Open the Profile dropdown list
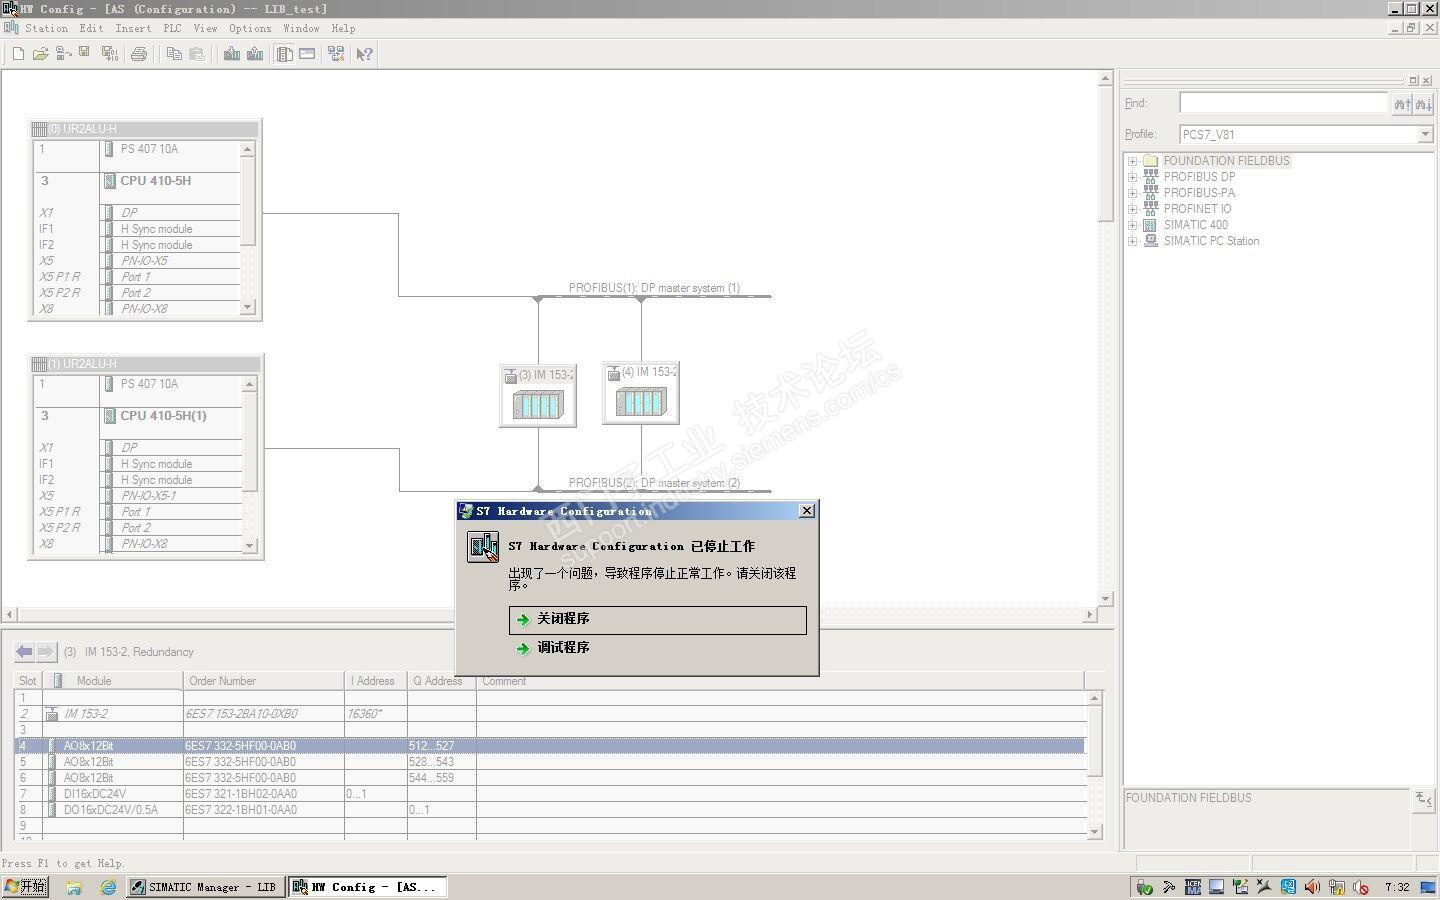This screenshot has height=900, width=1440. 1425,134
